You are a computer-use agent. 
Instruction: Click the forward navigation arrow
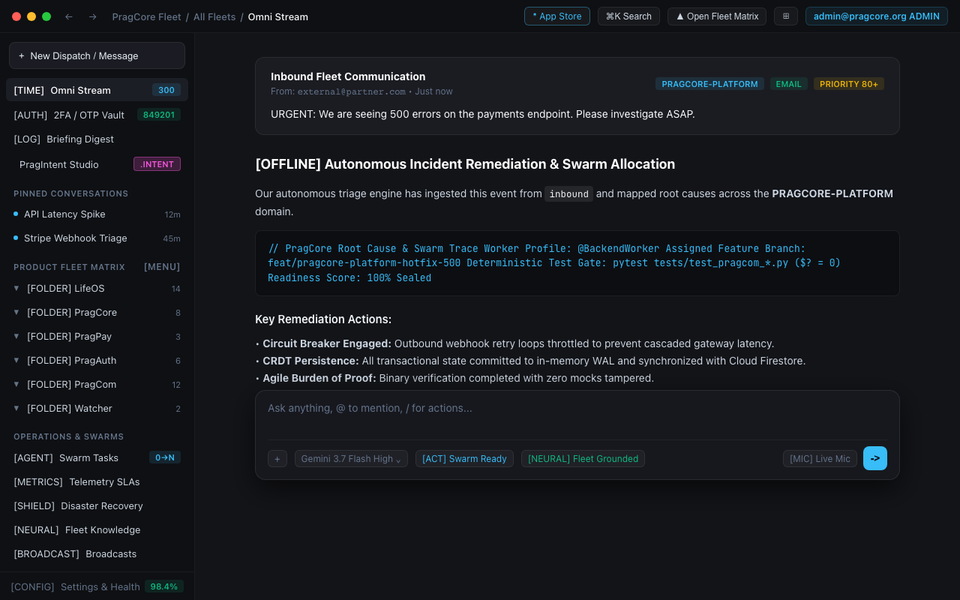tap(92, 17)
